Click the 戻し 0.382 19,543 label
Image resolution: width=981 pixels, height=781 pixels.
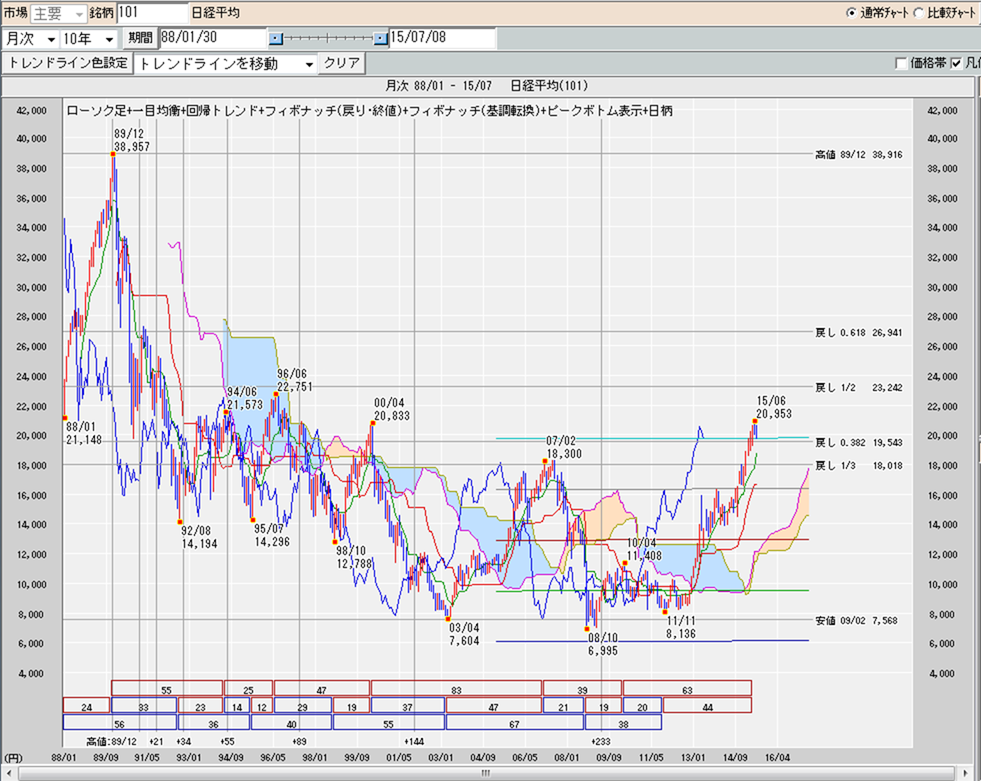click(858, 443)
